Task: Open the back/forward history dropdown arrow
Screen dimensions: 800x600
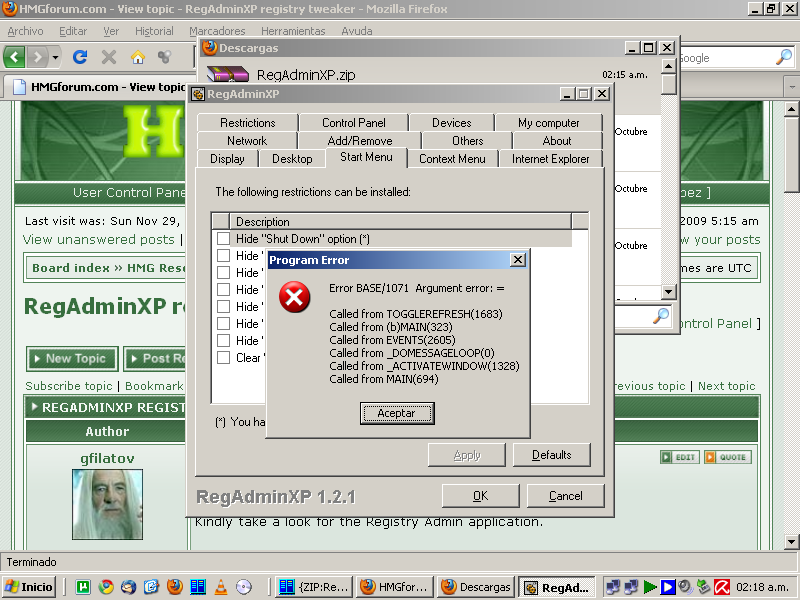Action: coord(55,57)
